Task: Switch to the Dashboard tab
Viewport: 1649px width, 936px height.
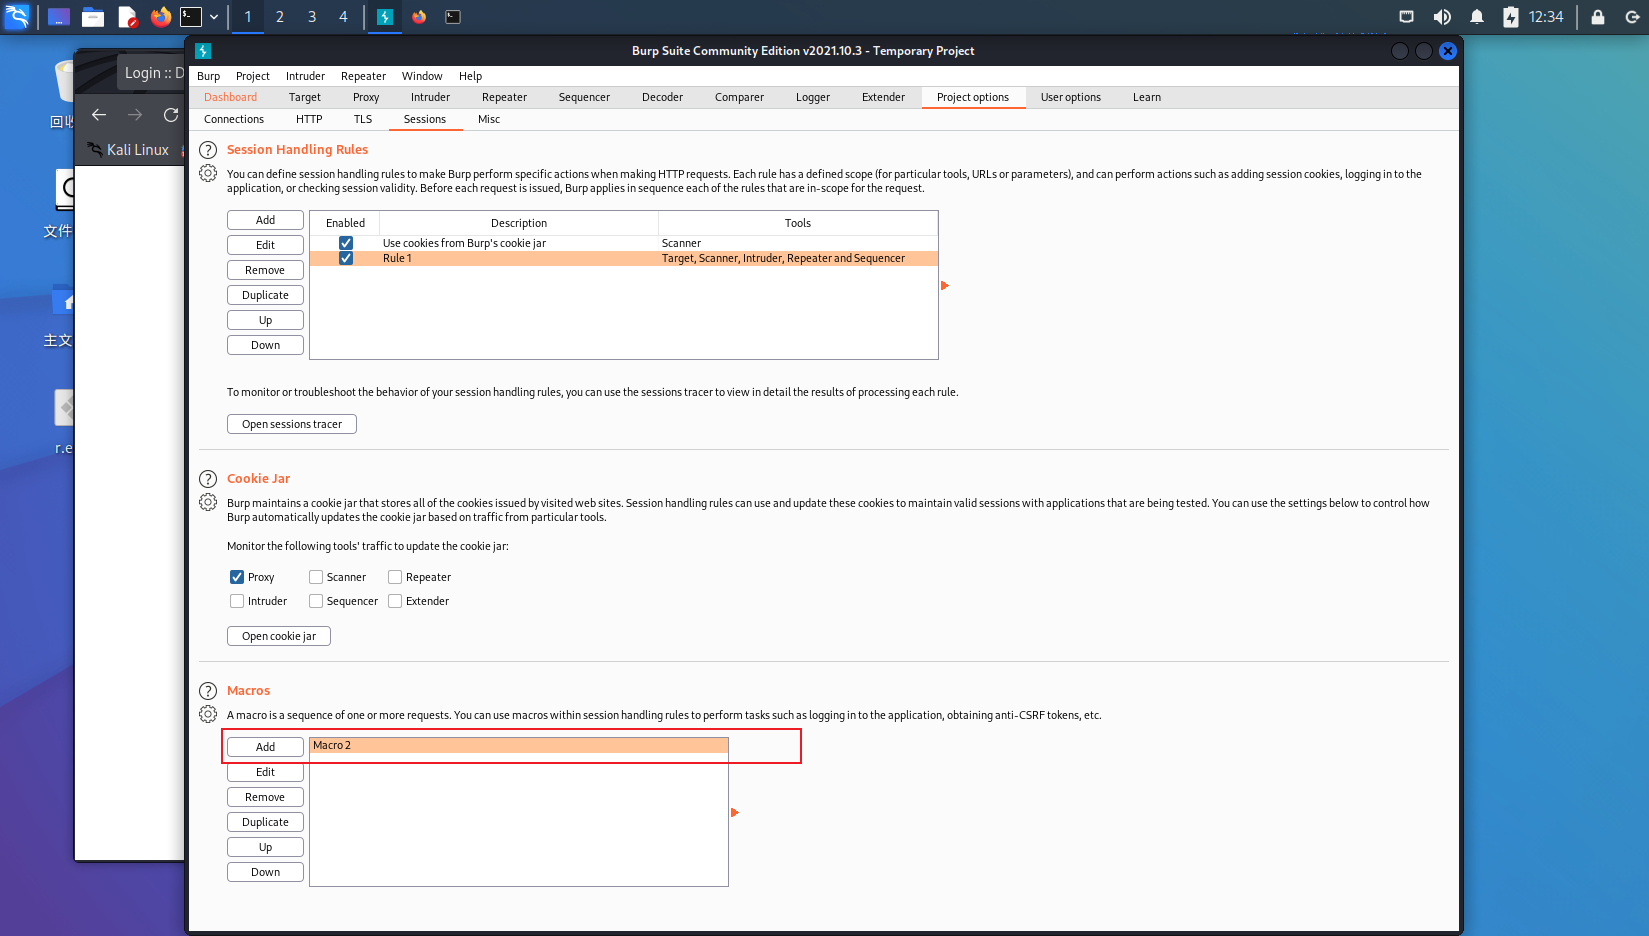Action: [230, 97]
